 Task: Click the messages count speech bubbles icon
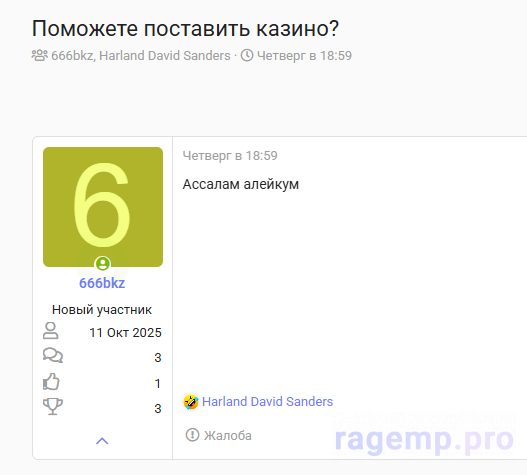53,356
